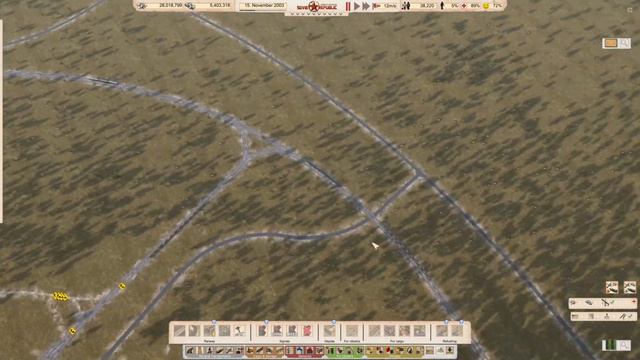Image resolution: width=640 pixels, height=360 pixels.
Task: Open the magnifier beside the orange icon
Action: click(624, 43)
